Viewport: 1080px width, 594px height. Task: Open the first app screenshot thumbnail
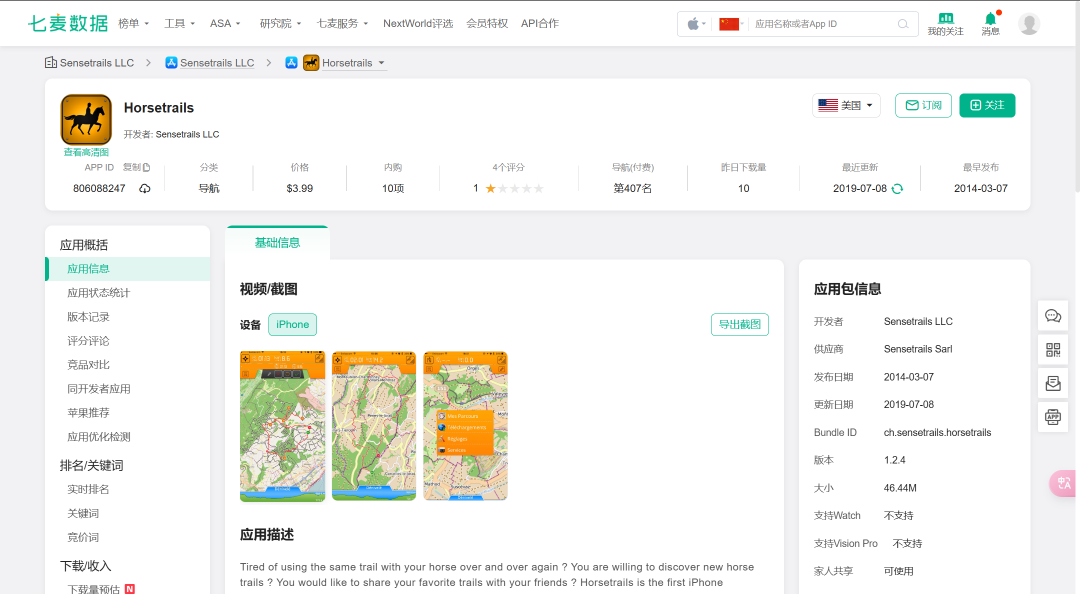coord(282,426)
